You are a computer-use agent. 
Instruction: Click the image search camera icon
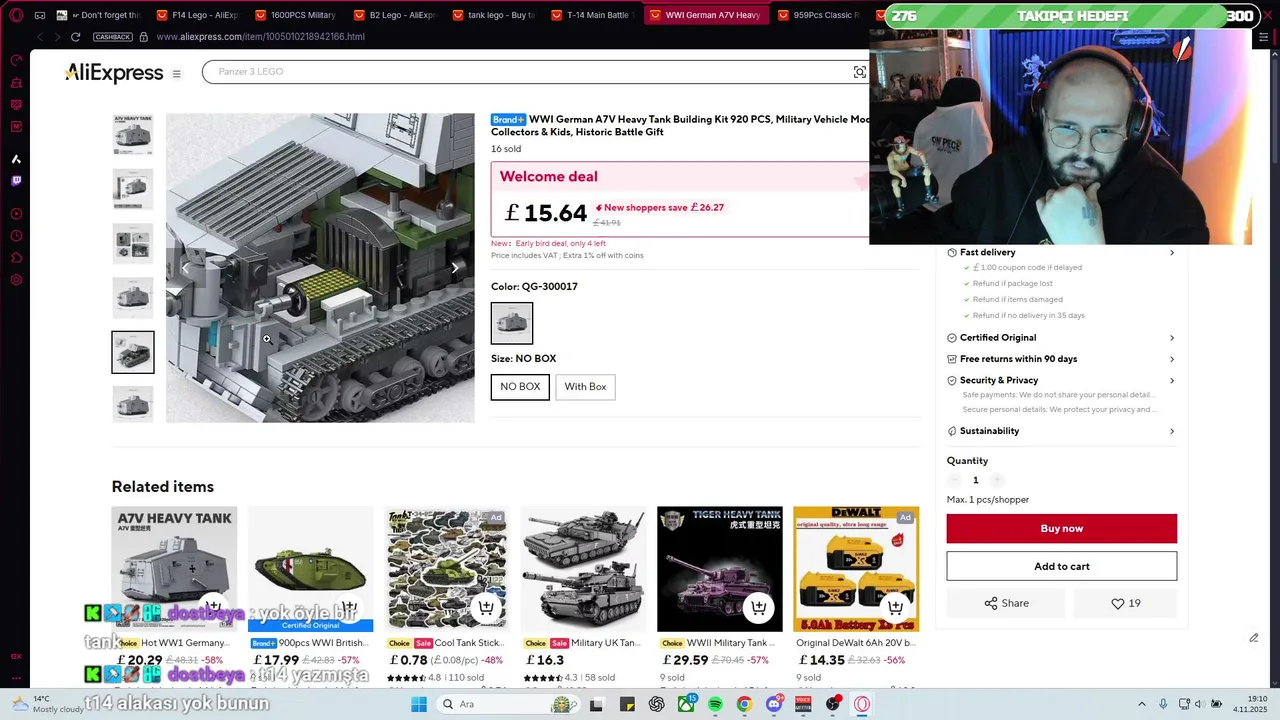859,72
